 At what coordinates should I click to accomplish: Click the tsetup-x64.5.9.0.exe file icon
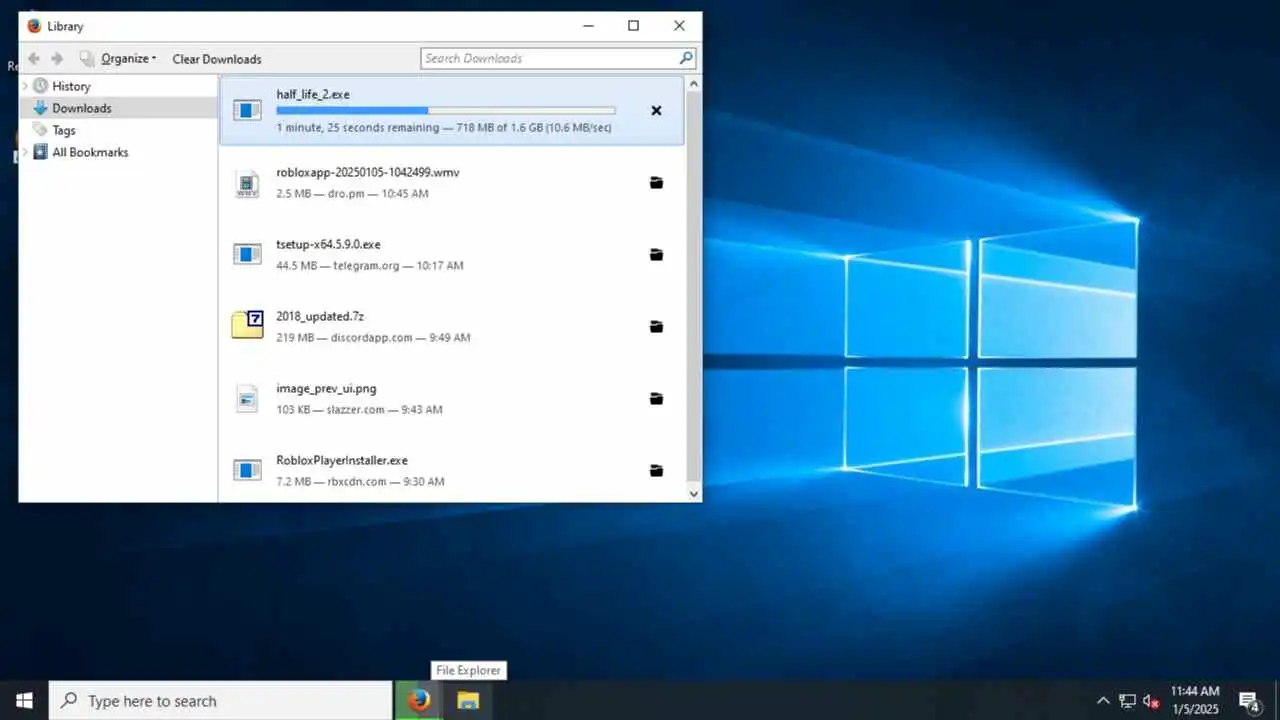pos(247,254)
